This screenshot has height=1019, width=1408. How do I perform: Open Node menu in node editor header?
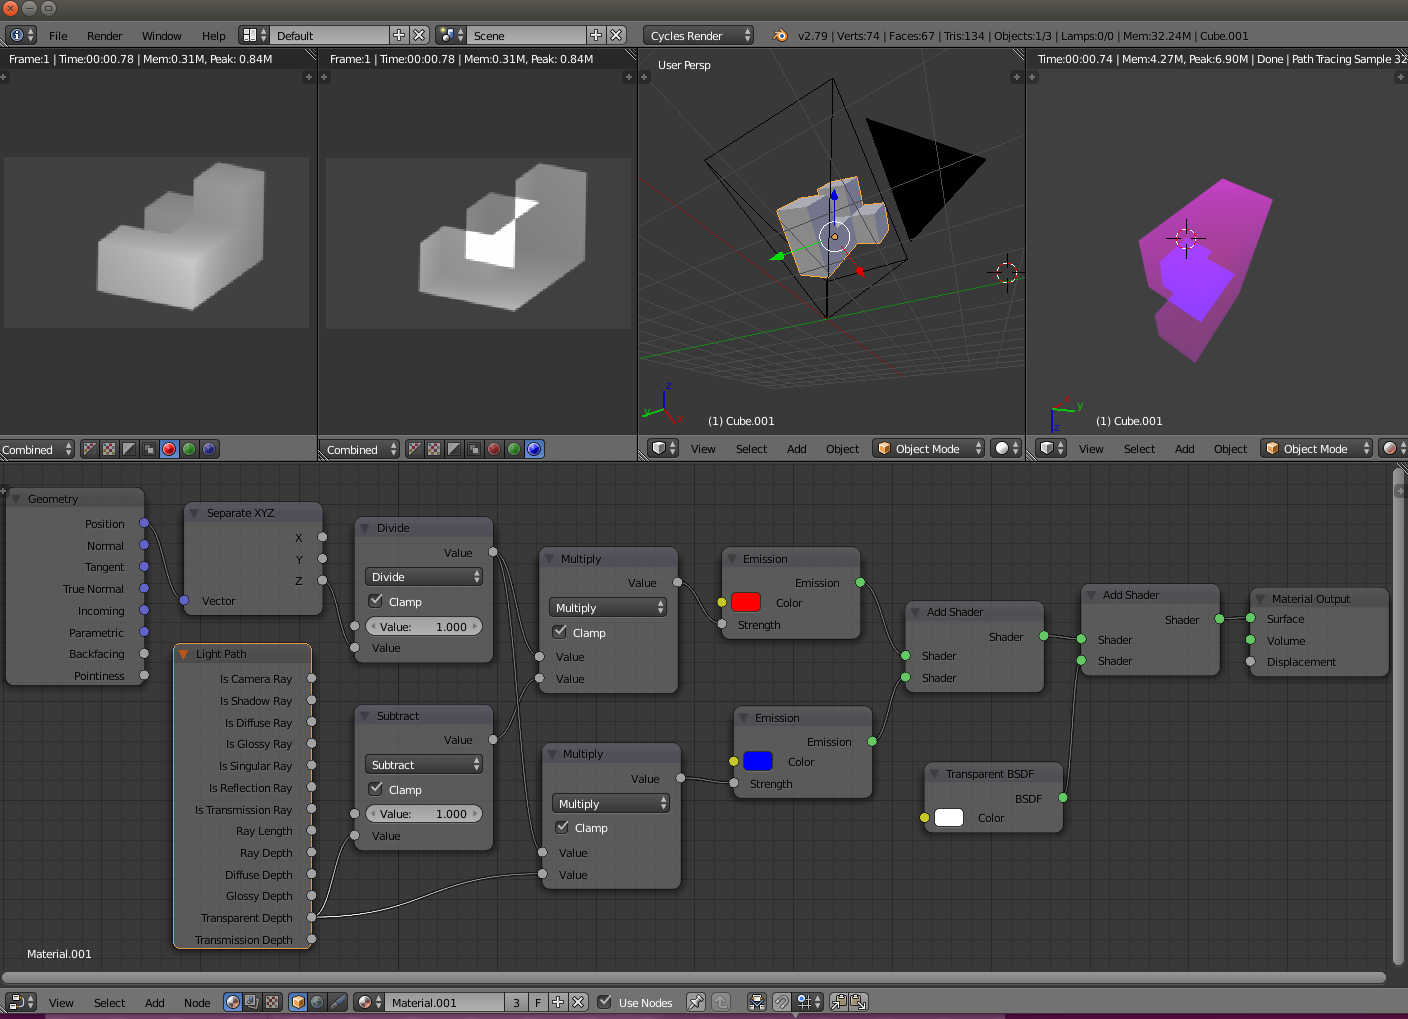click(x=197, y=1002)
